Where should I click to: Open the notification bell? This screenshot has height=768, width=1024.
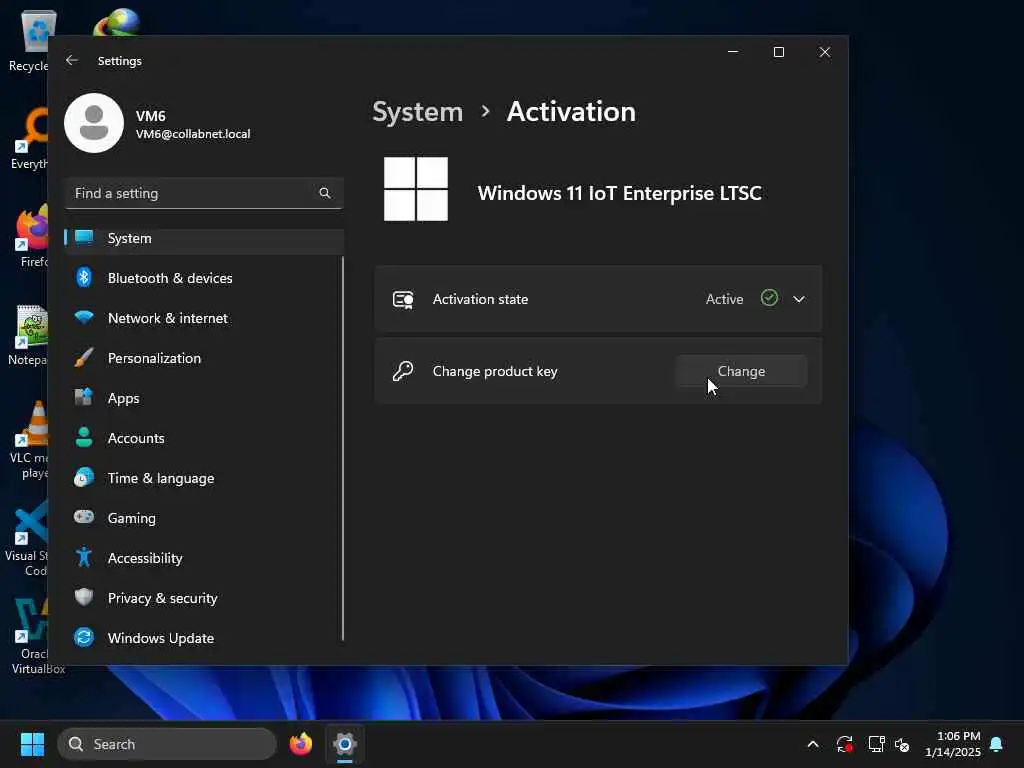point(997,744)
